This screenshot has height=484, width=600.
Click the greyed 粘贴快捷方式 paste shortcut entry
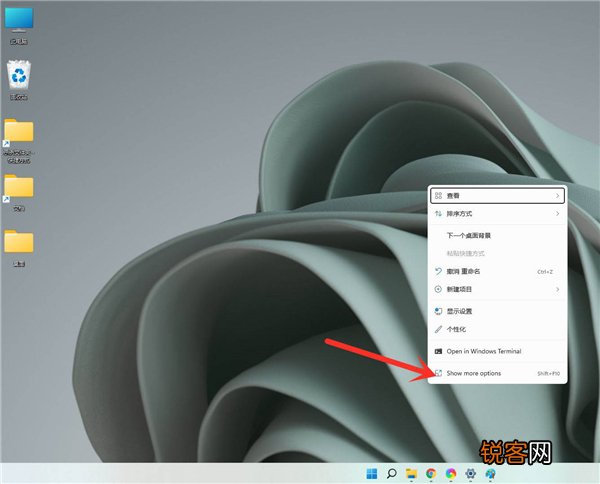(497, 253)
